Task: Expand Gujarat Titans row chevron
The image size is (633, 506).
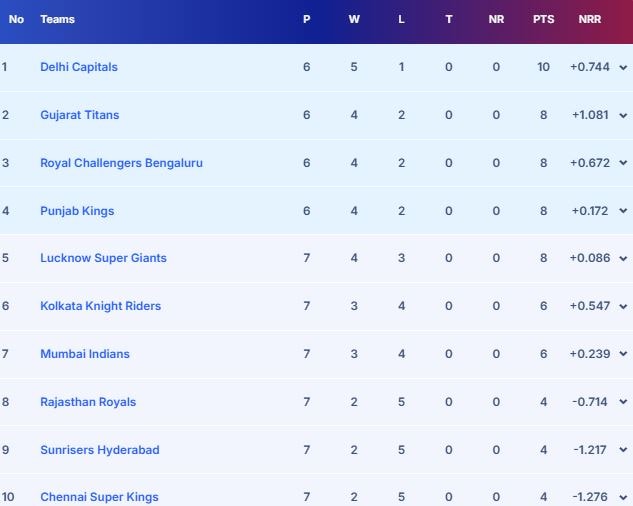Action: pyautogui.click(x=623, y=115)
